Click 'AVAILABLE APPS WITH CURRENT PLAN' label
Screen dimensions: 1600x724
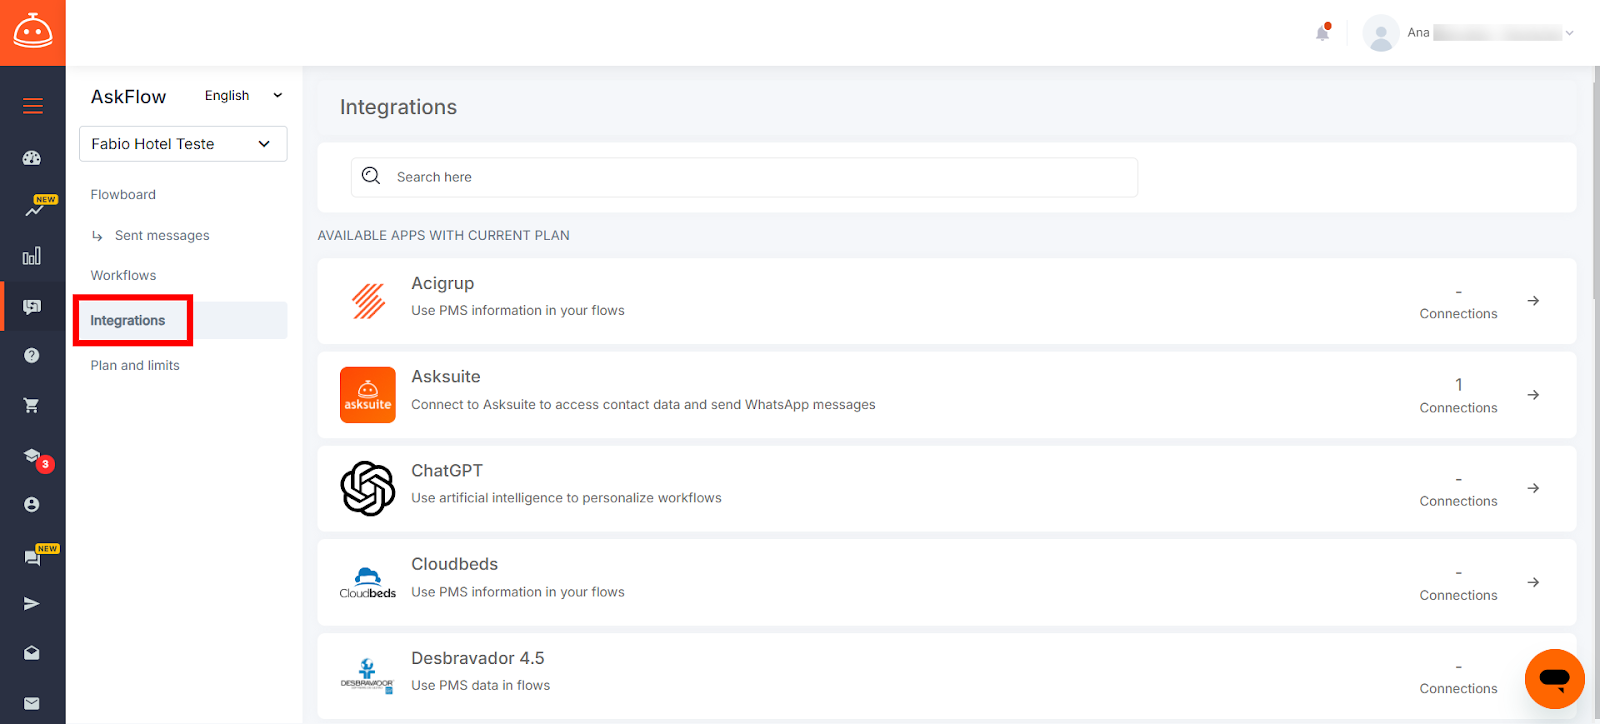444,236
